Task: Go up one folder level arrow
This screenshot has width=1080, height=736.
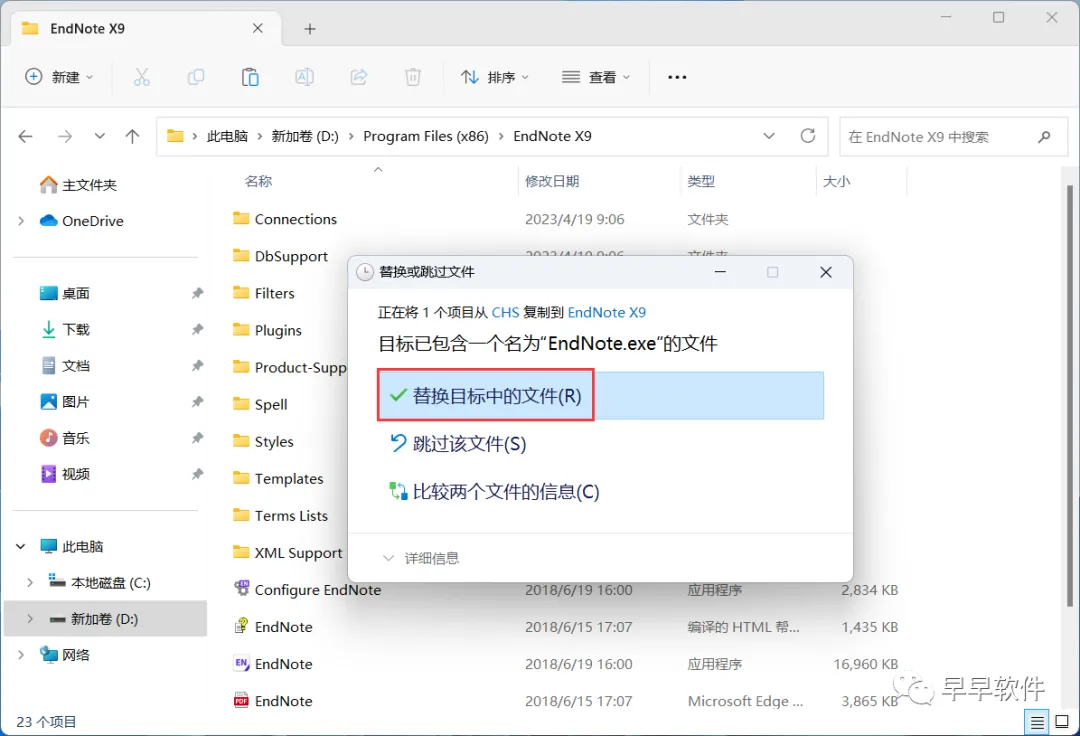Action: click(x=132, y=136)
